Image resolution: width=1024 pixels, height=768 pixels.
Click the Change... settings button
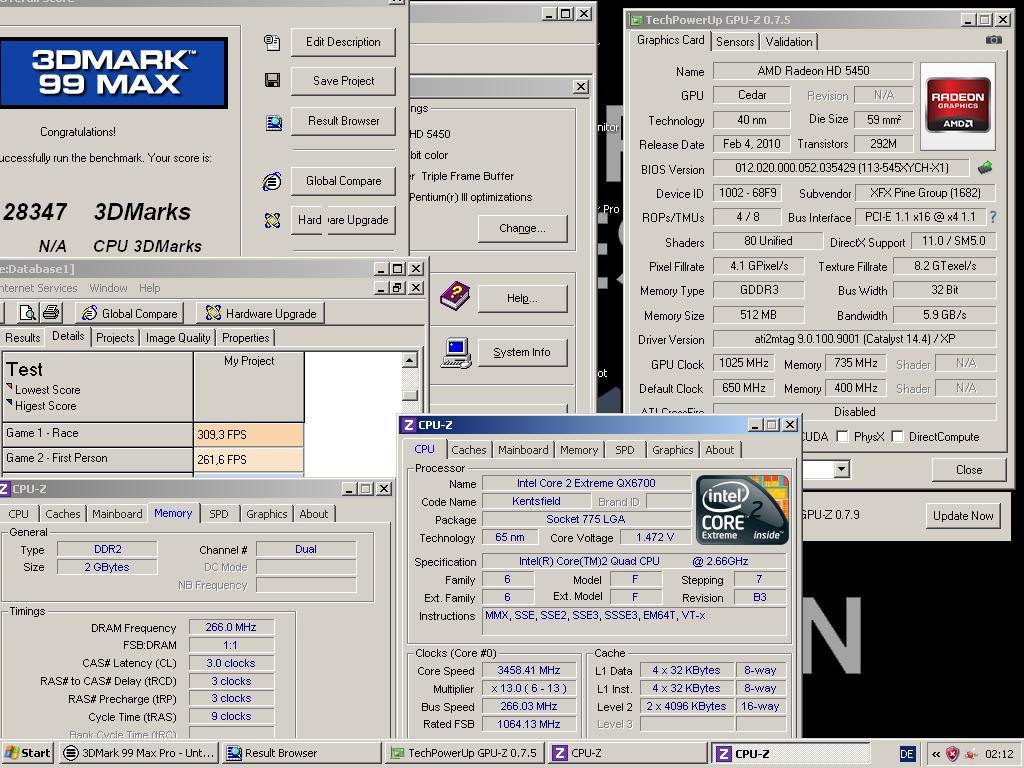[x=522, y=228]
